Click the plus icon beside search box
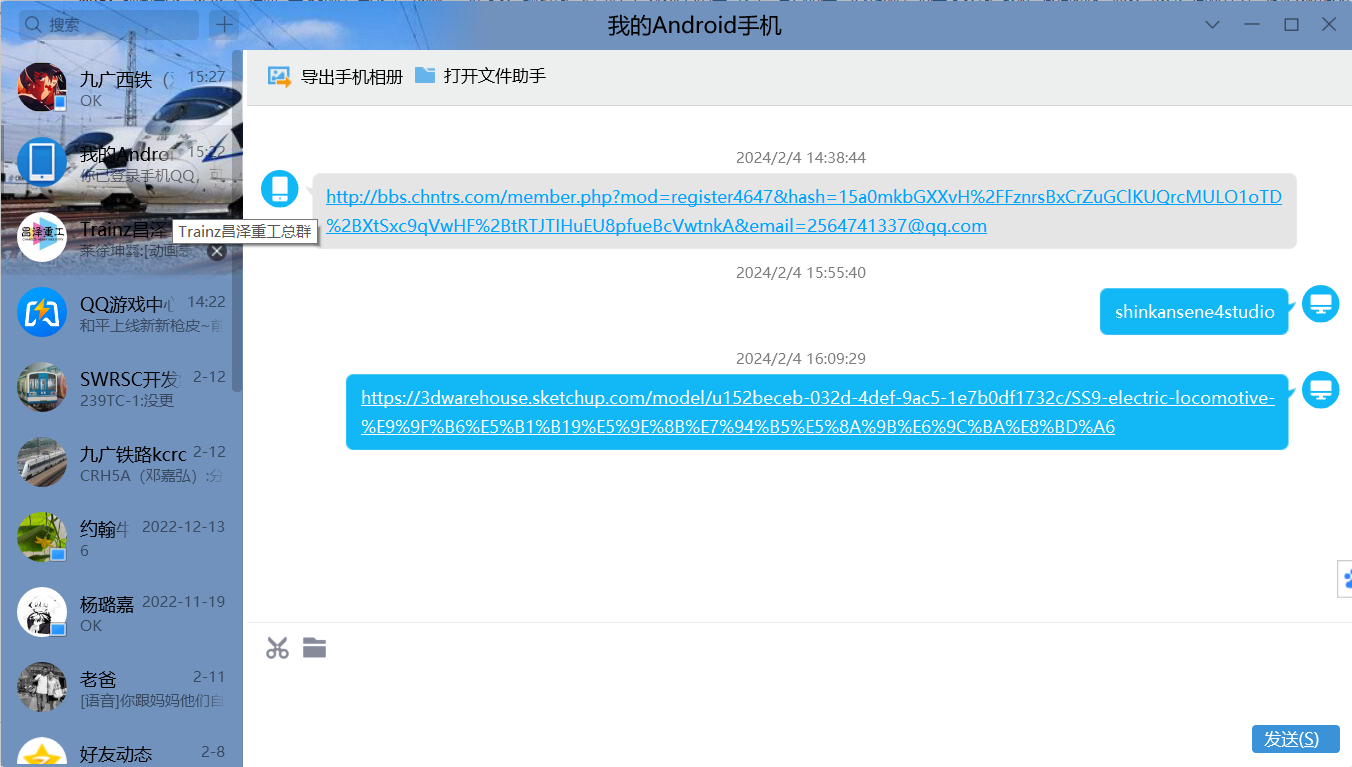 pyautogui.click(x=225, y=25)
